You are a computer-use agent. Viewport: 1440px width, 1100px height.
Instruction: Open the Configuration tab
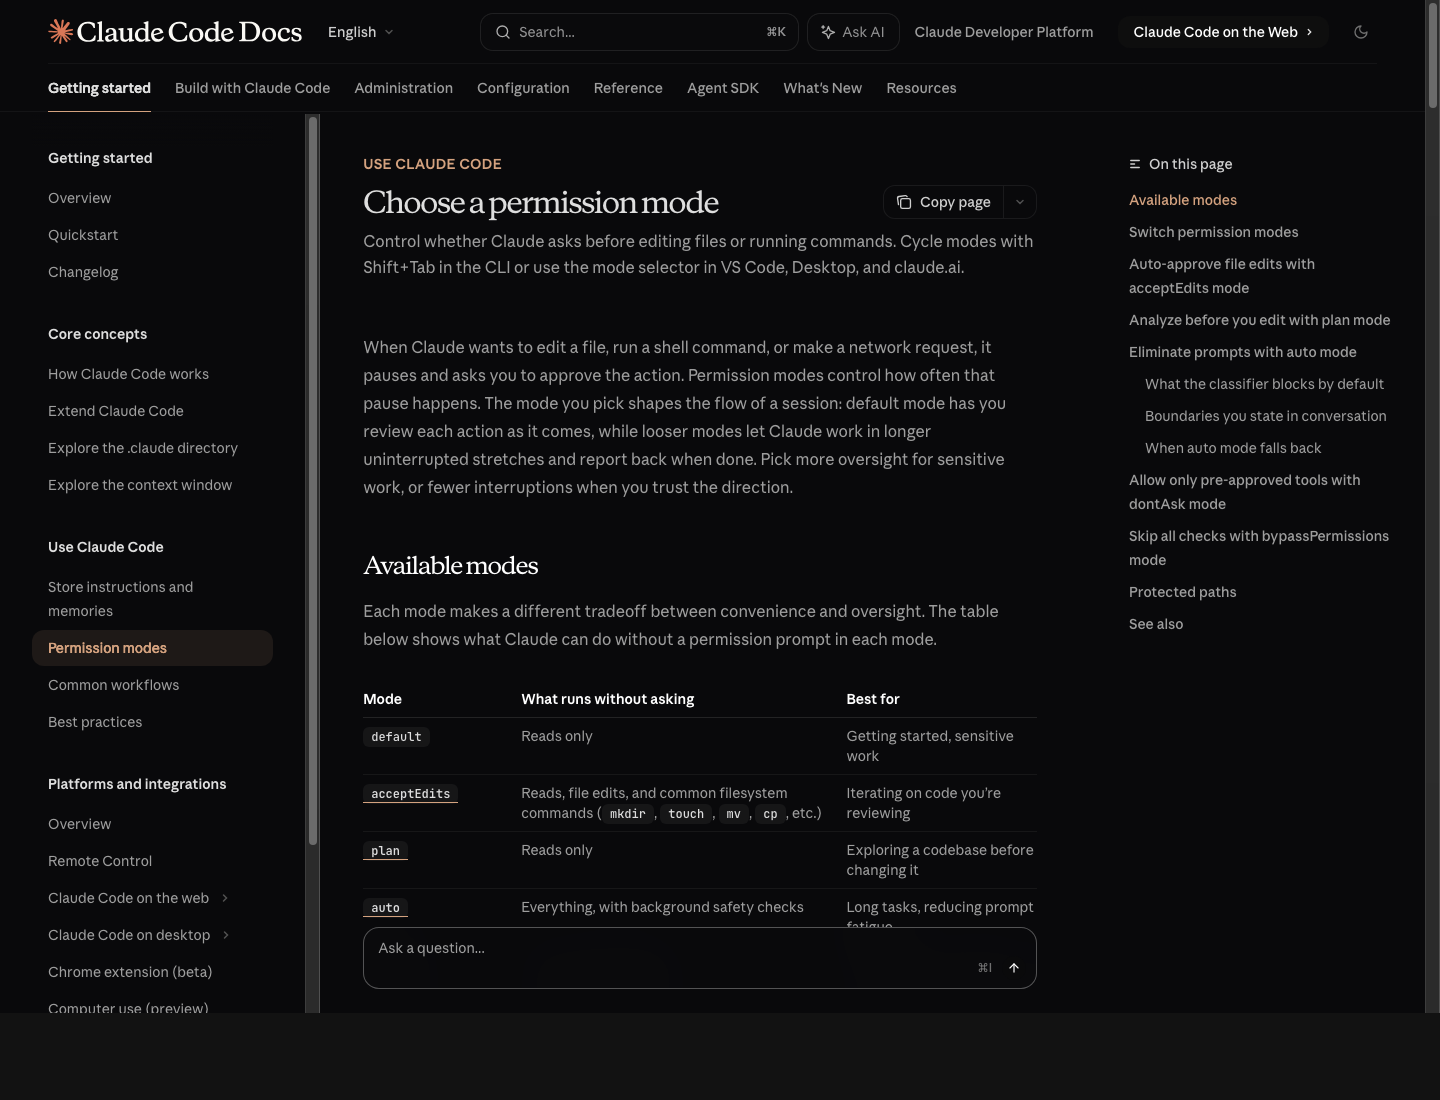pos(523,88)
